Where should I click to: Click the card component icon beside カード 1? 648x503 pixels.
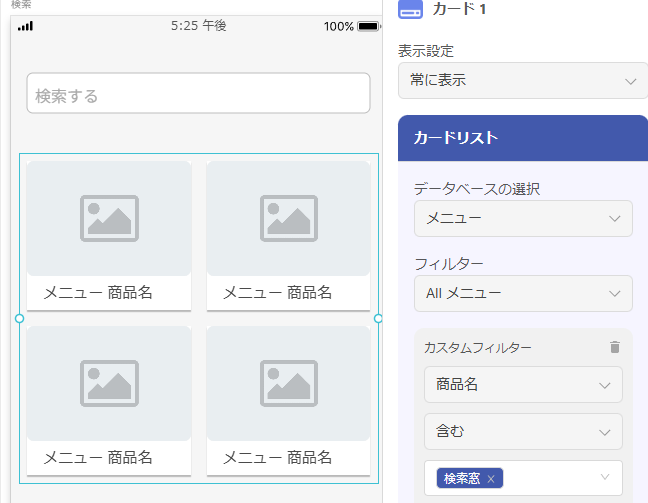click(x=410, y=9)
